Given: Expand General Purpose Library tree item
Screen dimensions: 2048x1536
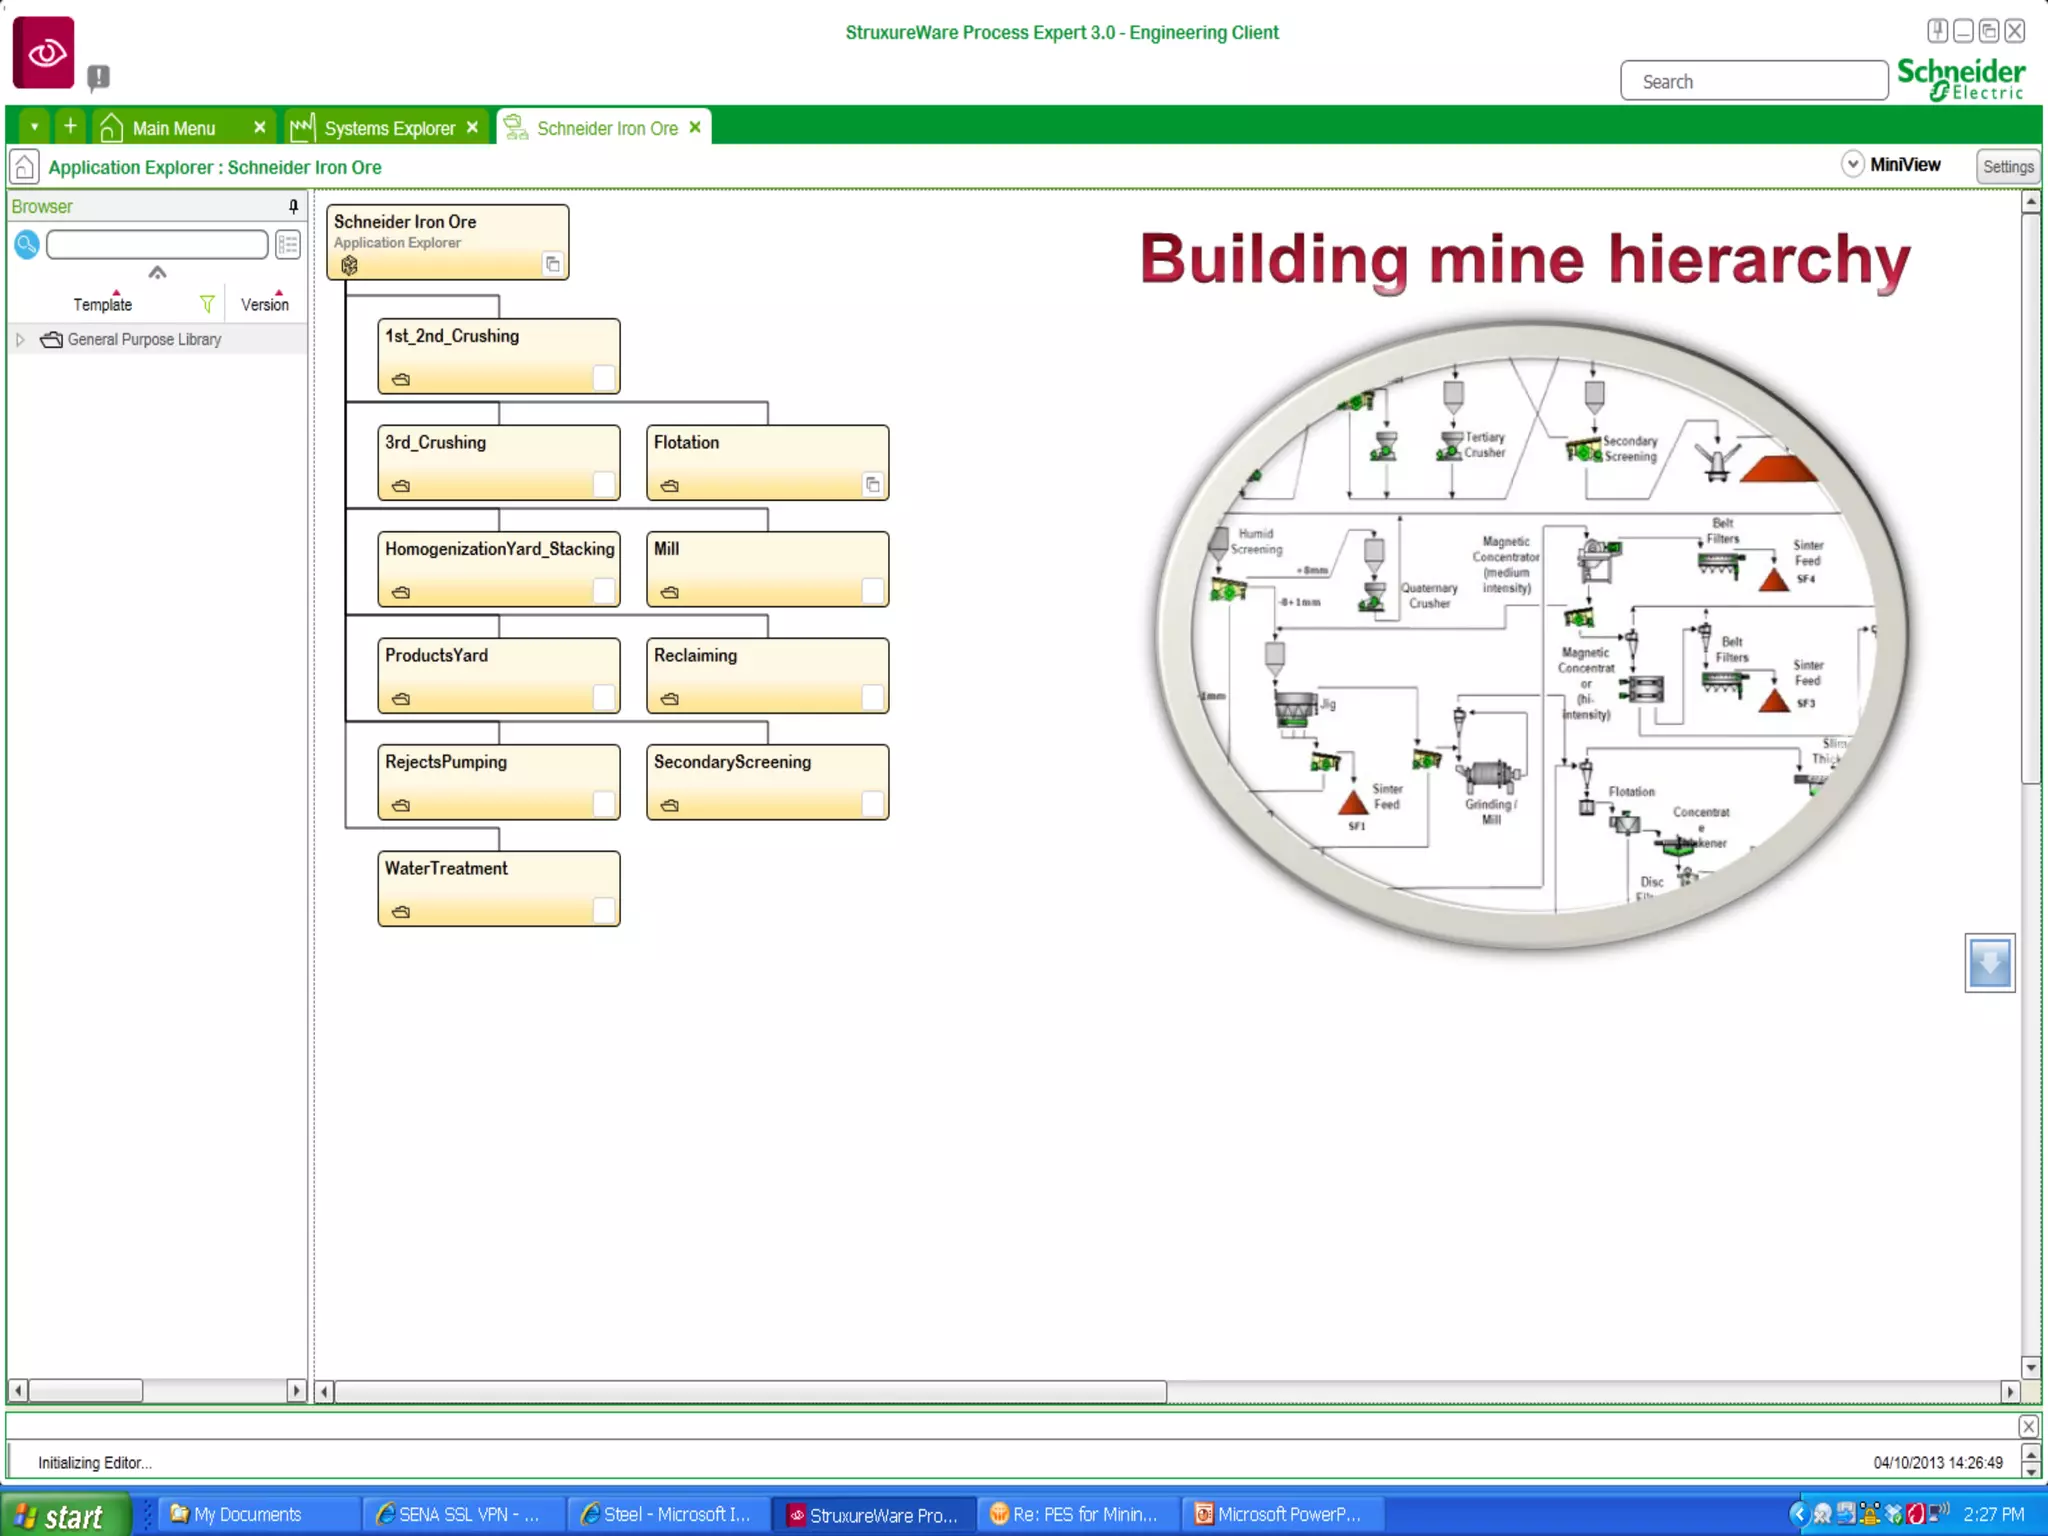Looking at the screenshot, I should click(x=20, y=340).
